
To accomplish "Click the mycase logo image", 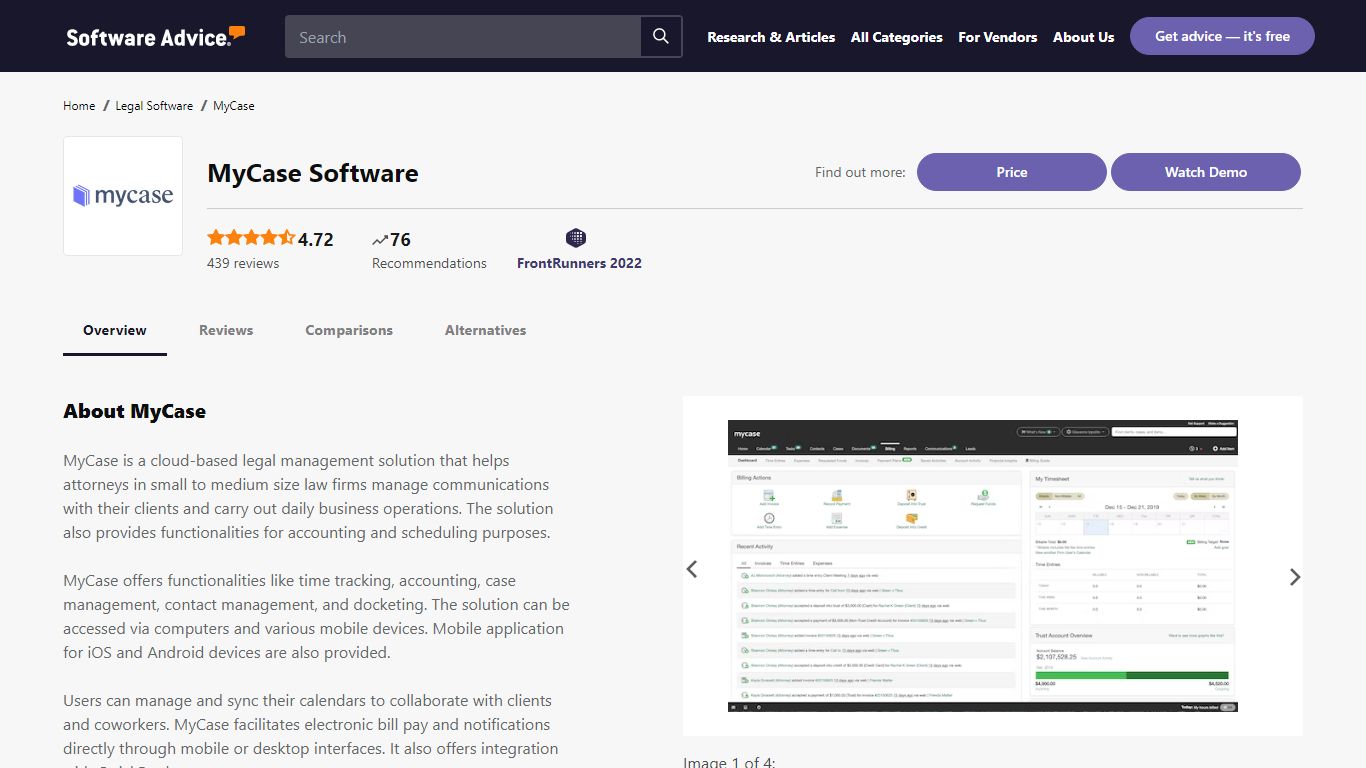I will (123, 196).
